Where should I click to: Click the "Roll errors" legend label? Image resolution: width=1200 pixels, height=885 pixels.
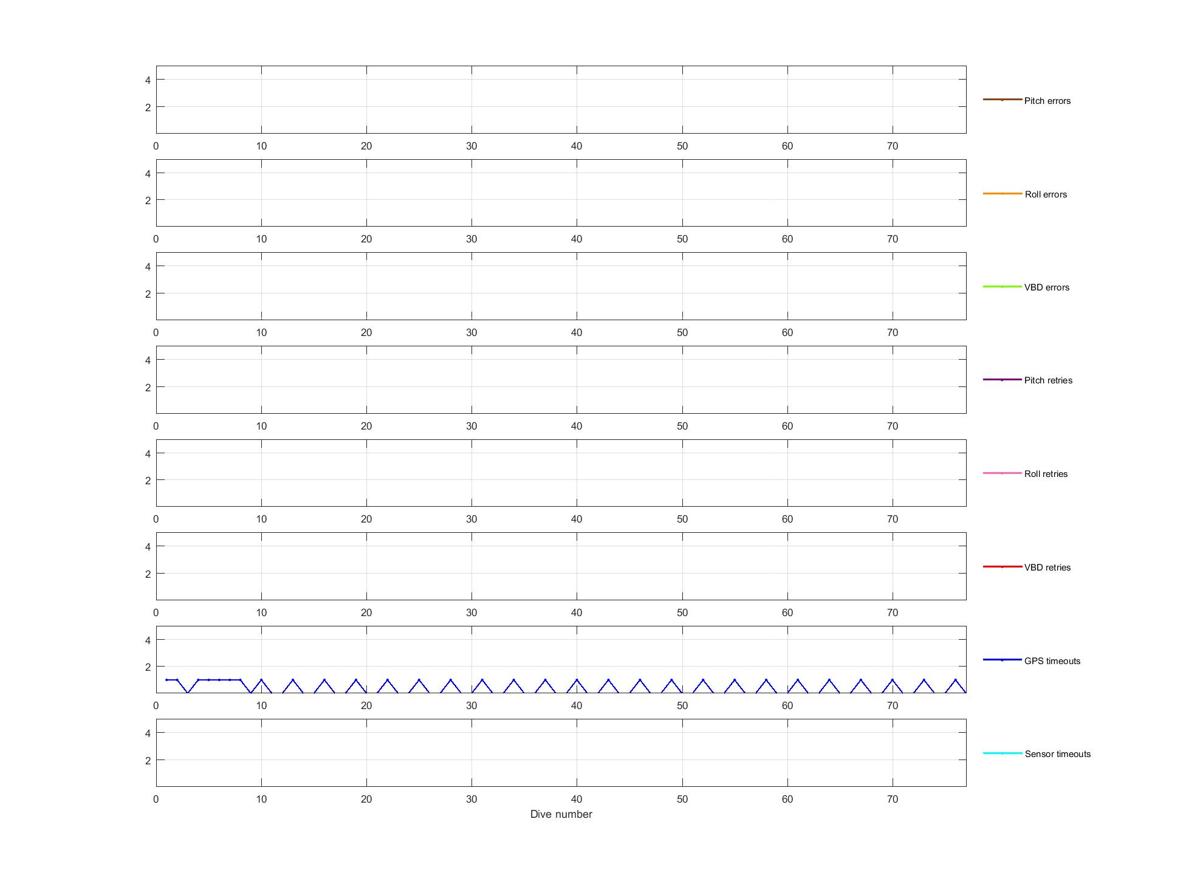tap(1045, 194)
